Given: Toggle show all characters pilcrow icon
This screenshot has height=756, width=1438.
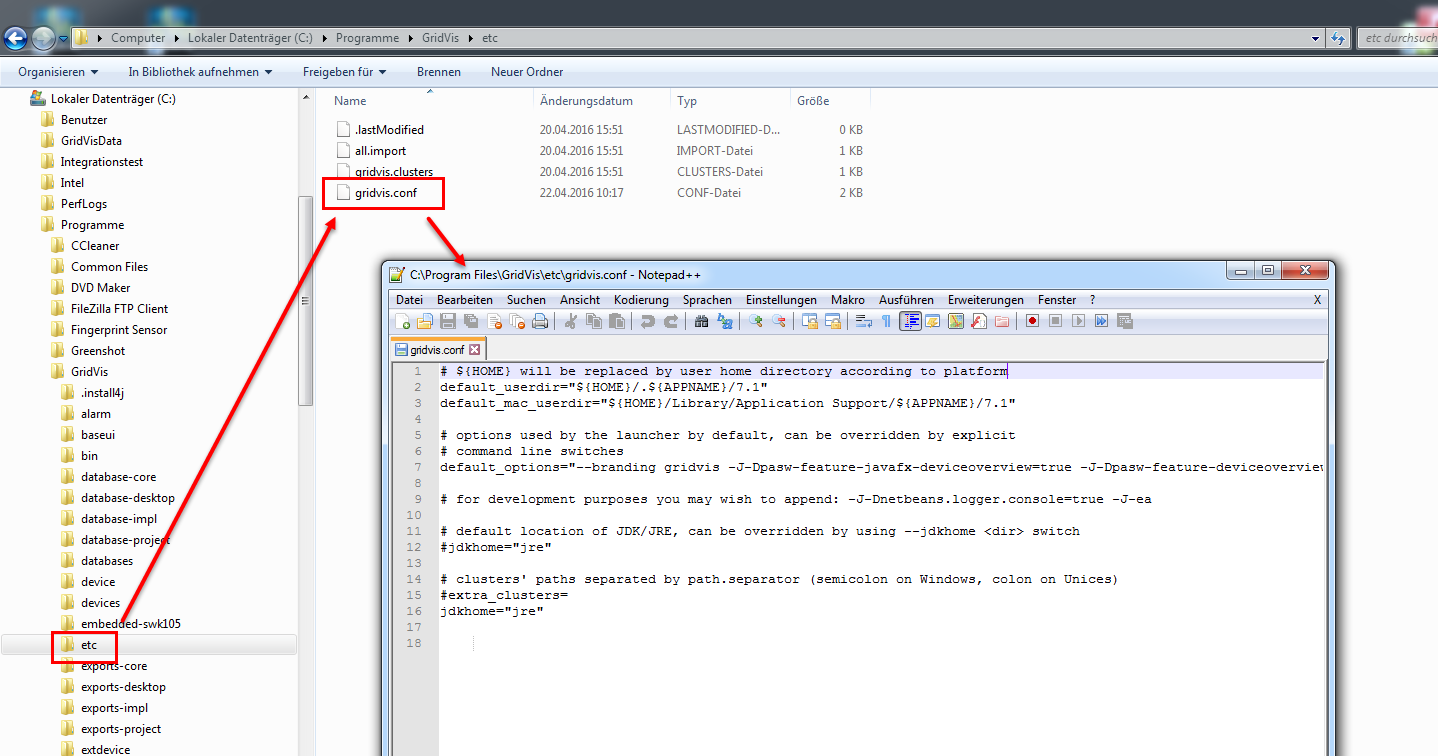Looking at the screenshot, I should [886, 321].
